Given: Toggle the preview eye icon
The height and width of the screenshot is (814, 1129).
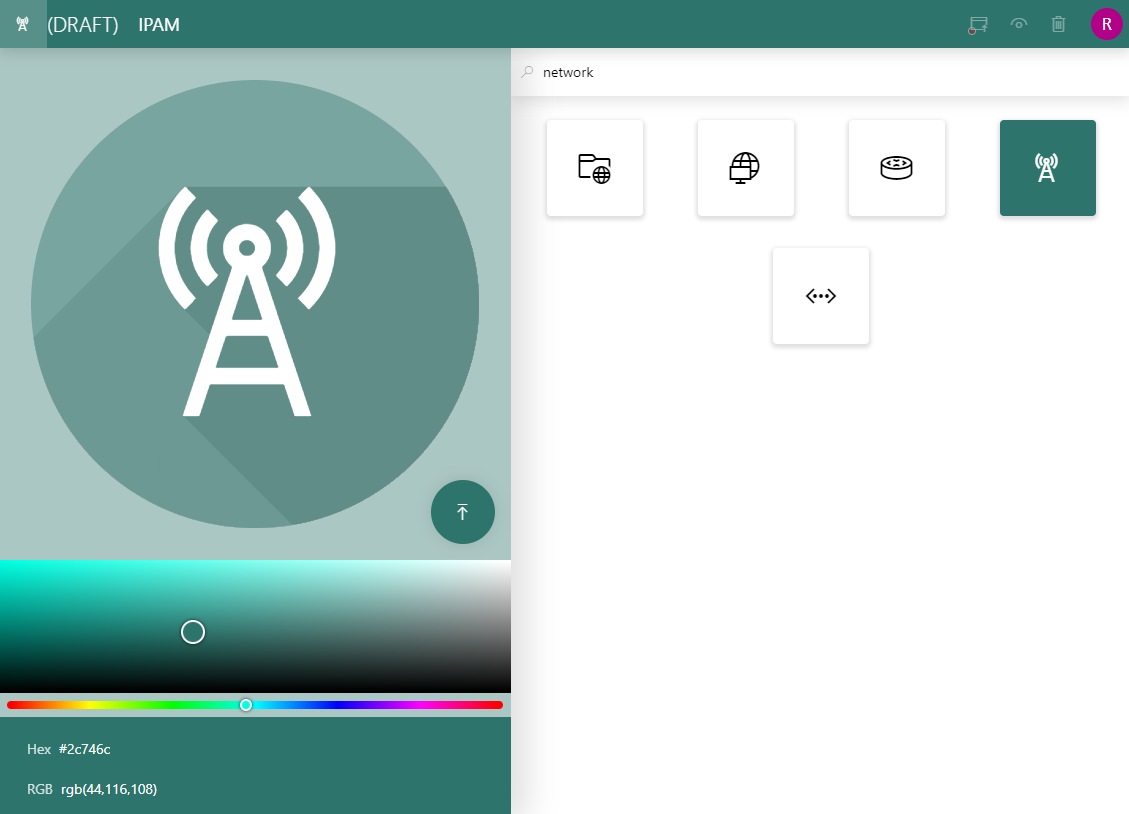Looking at the screenshot, I should [1018, 23].
